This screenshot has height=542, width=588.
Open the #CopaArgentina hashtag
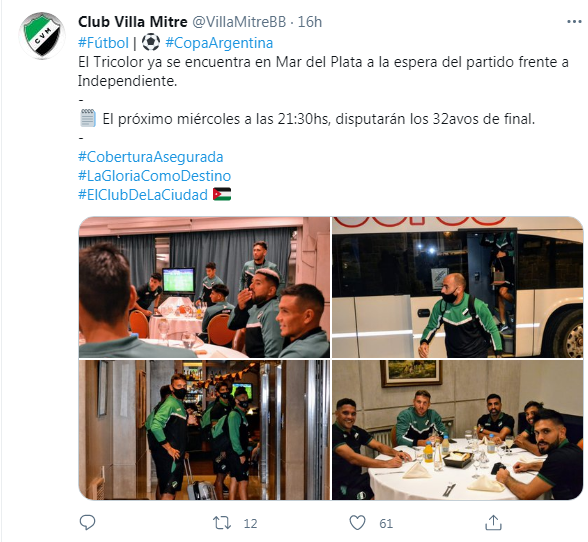(x=219, y=43)
